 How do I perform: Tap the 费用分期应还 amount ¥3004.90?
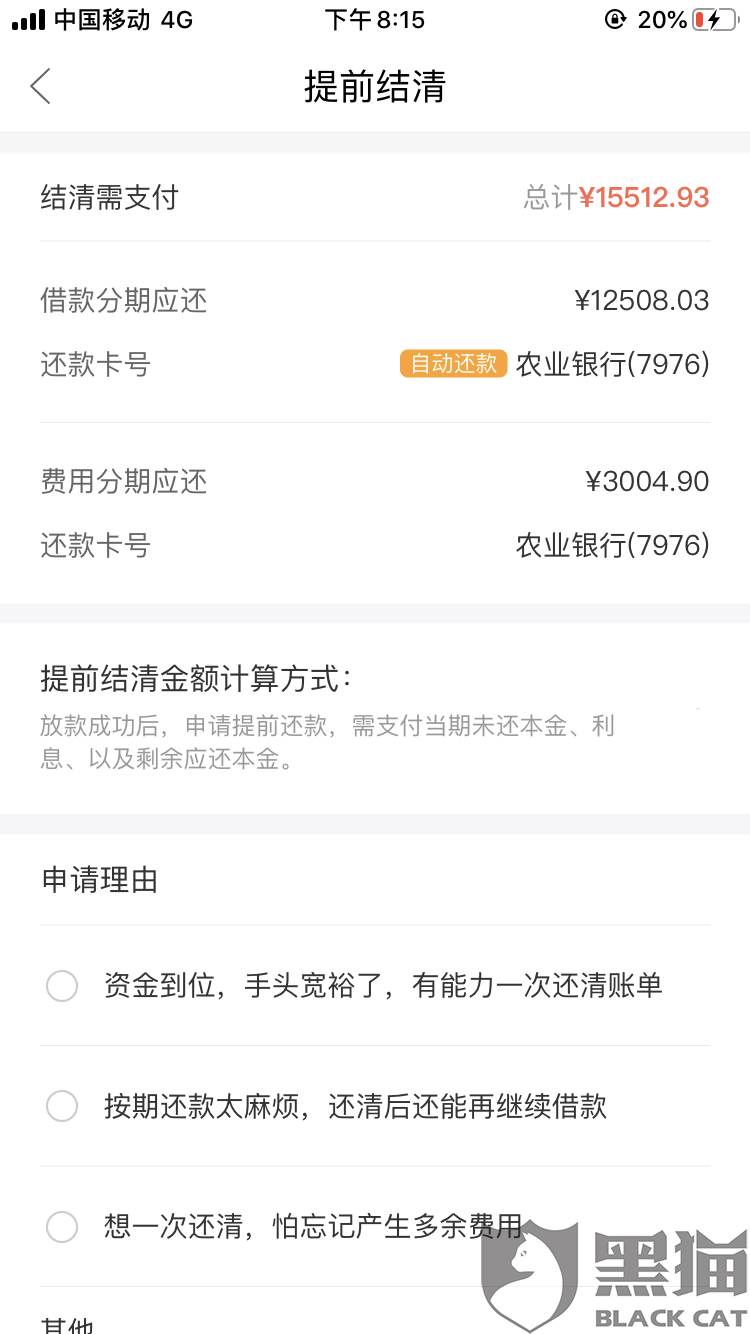(647, 481)
